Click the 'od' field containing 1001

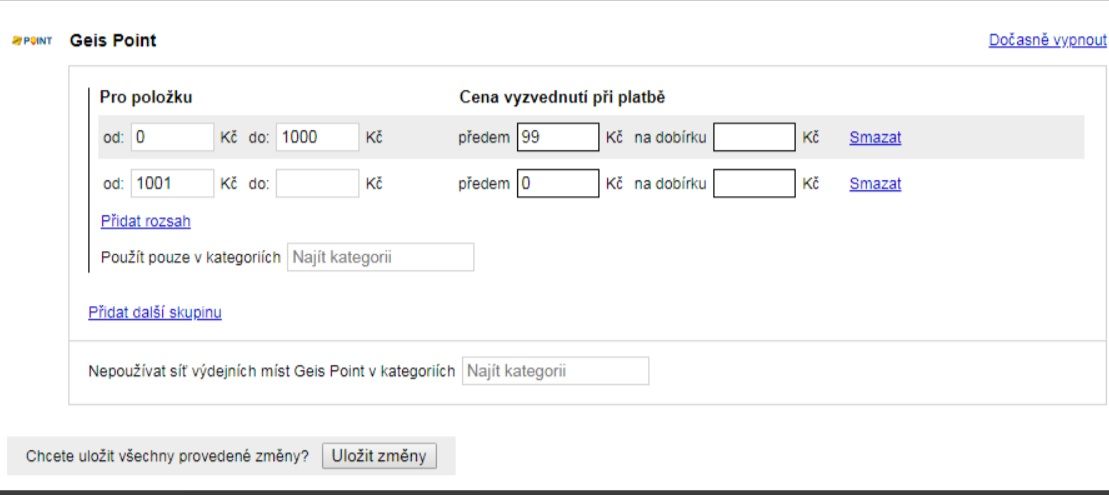pyautogui.click(x=172, y=183)
